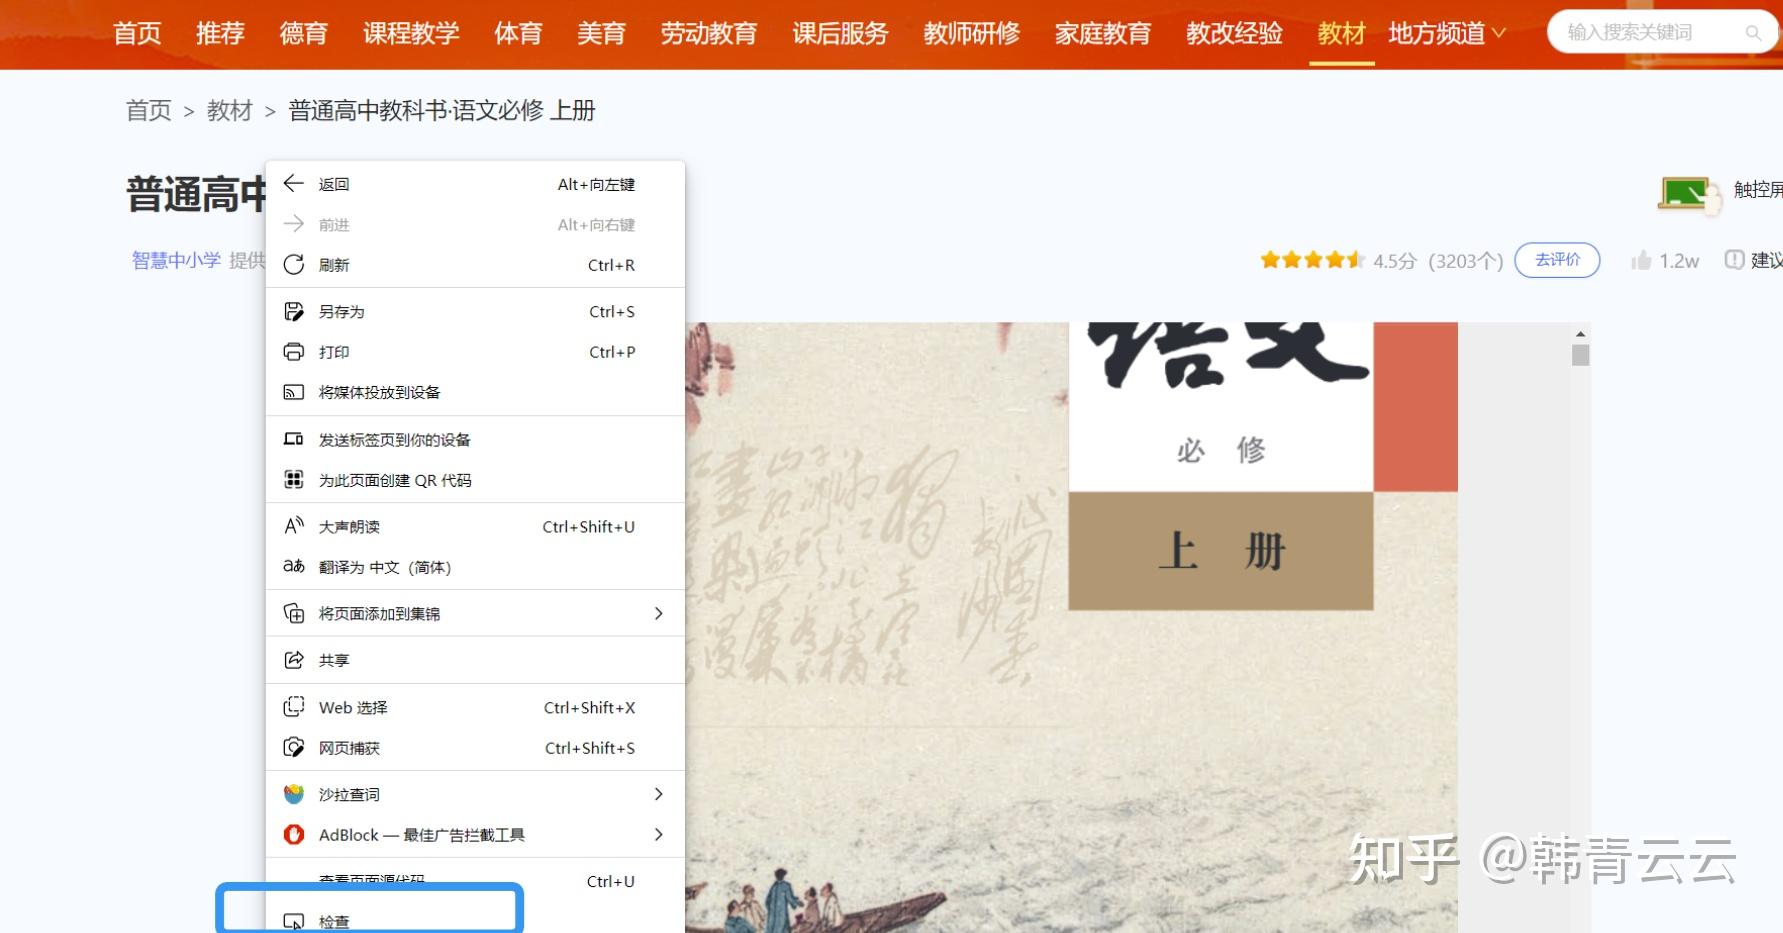Image resolution: width=1783 pixels, height=933 pixels.
Task: Open the 首页 navigation tab
Action: pyautogui.click(x=137, y=33)
